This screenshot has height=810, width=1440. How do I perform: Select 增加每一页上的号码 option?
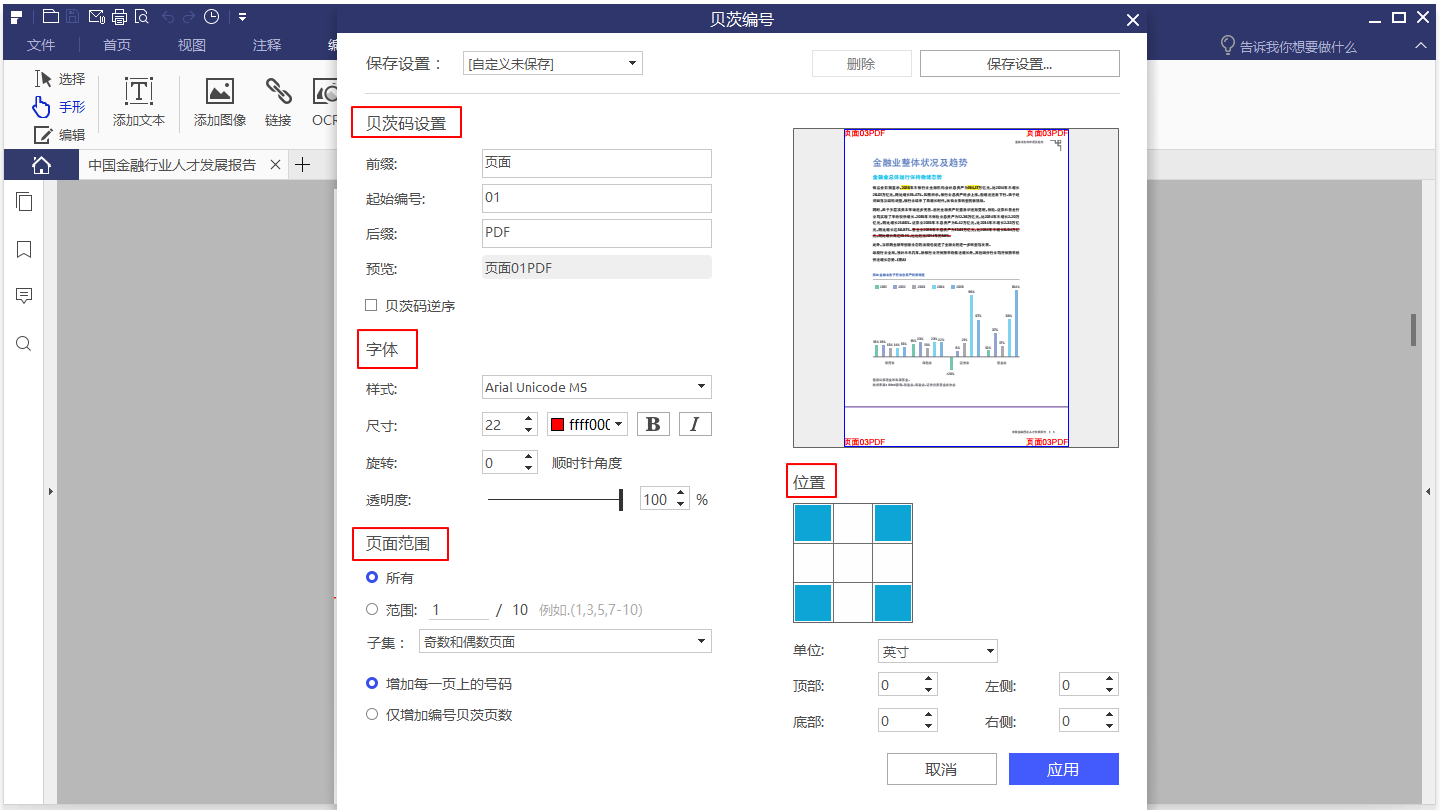(x=372, y=683)
